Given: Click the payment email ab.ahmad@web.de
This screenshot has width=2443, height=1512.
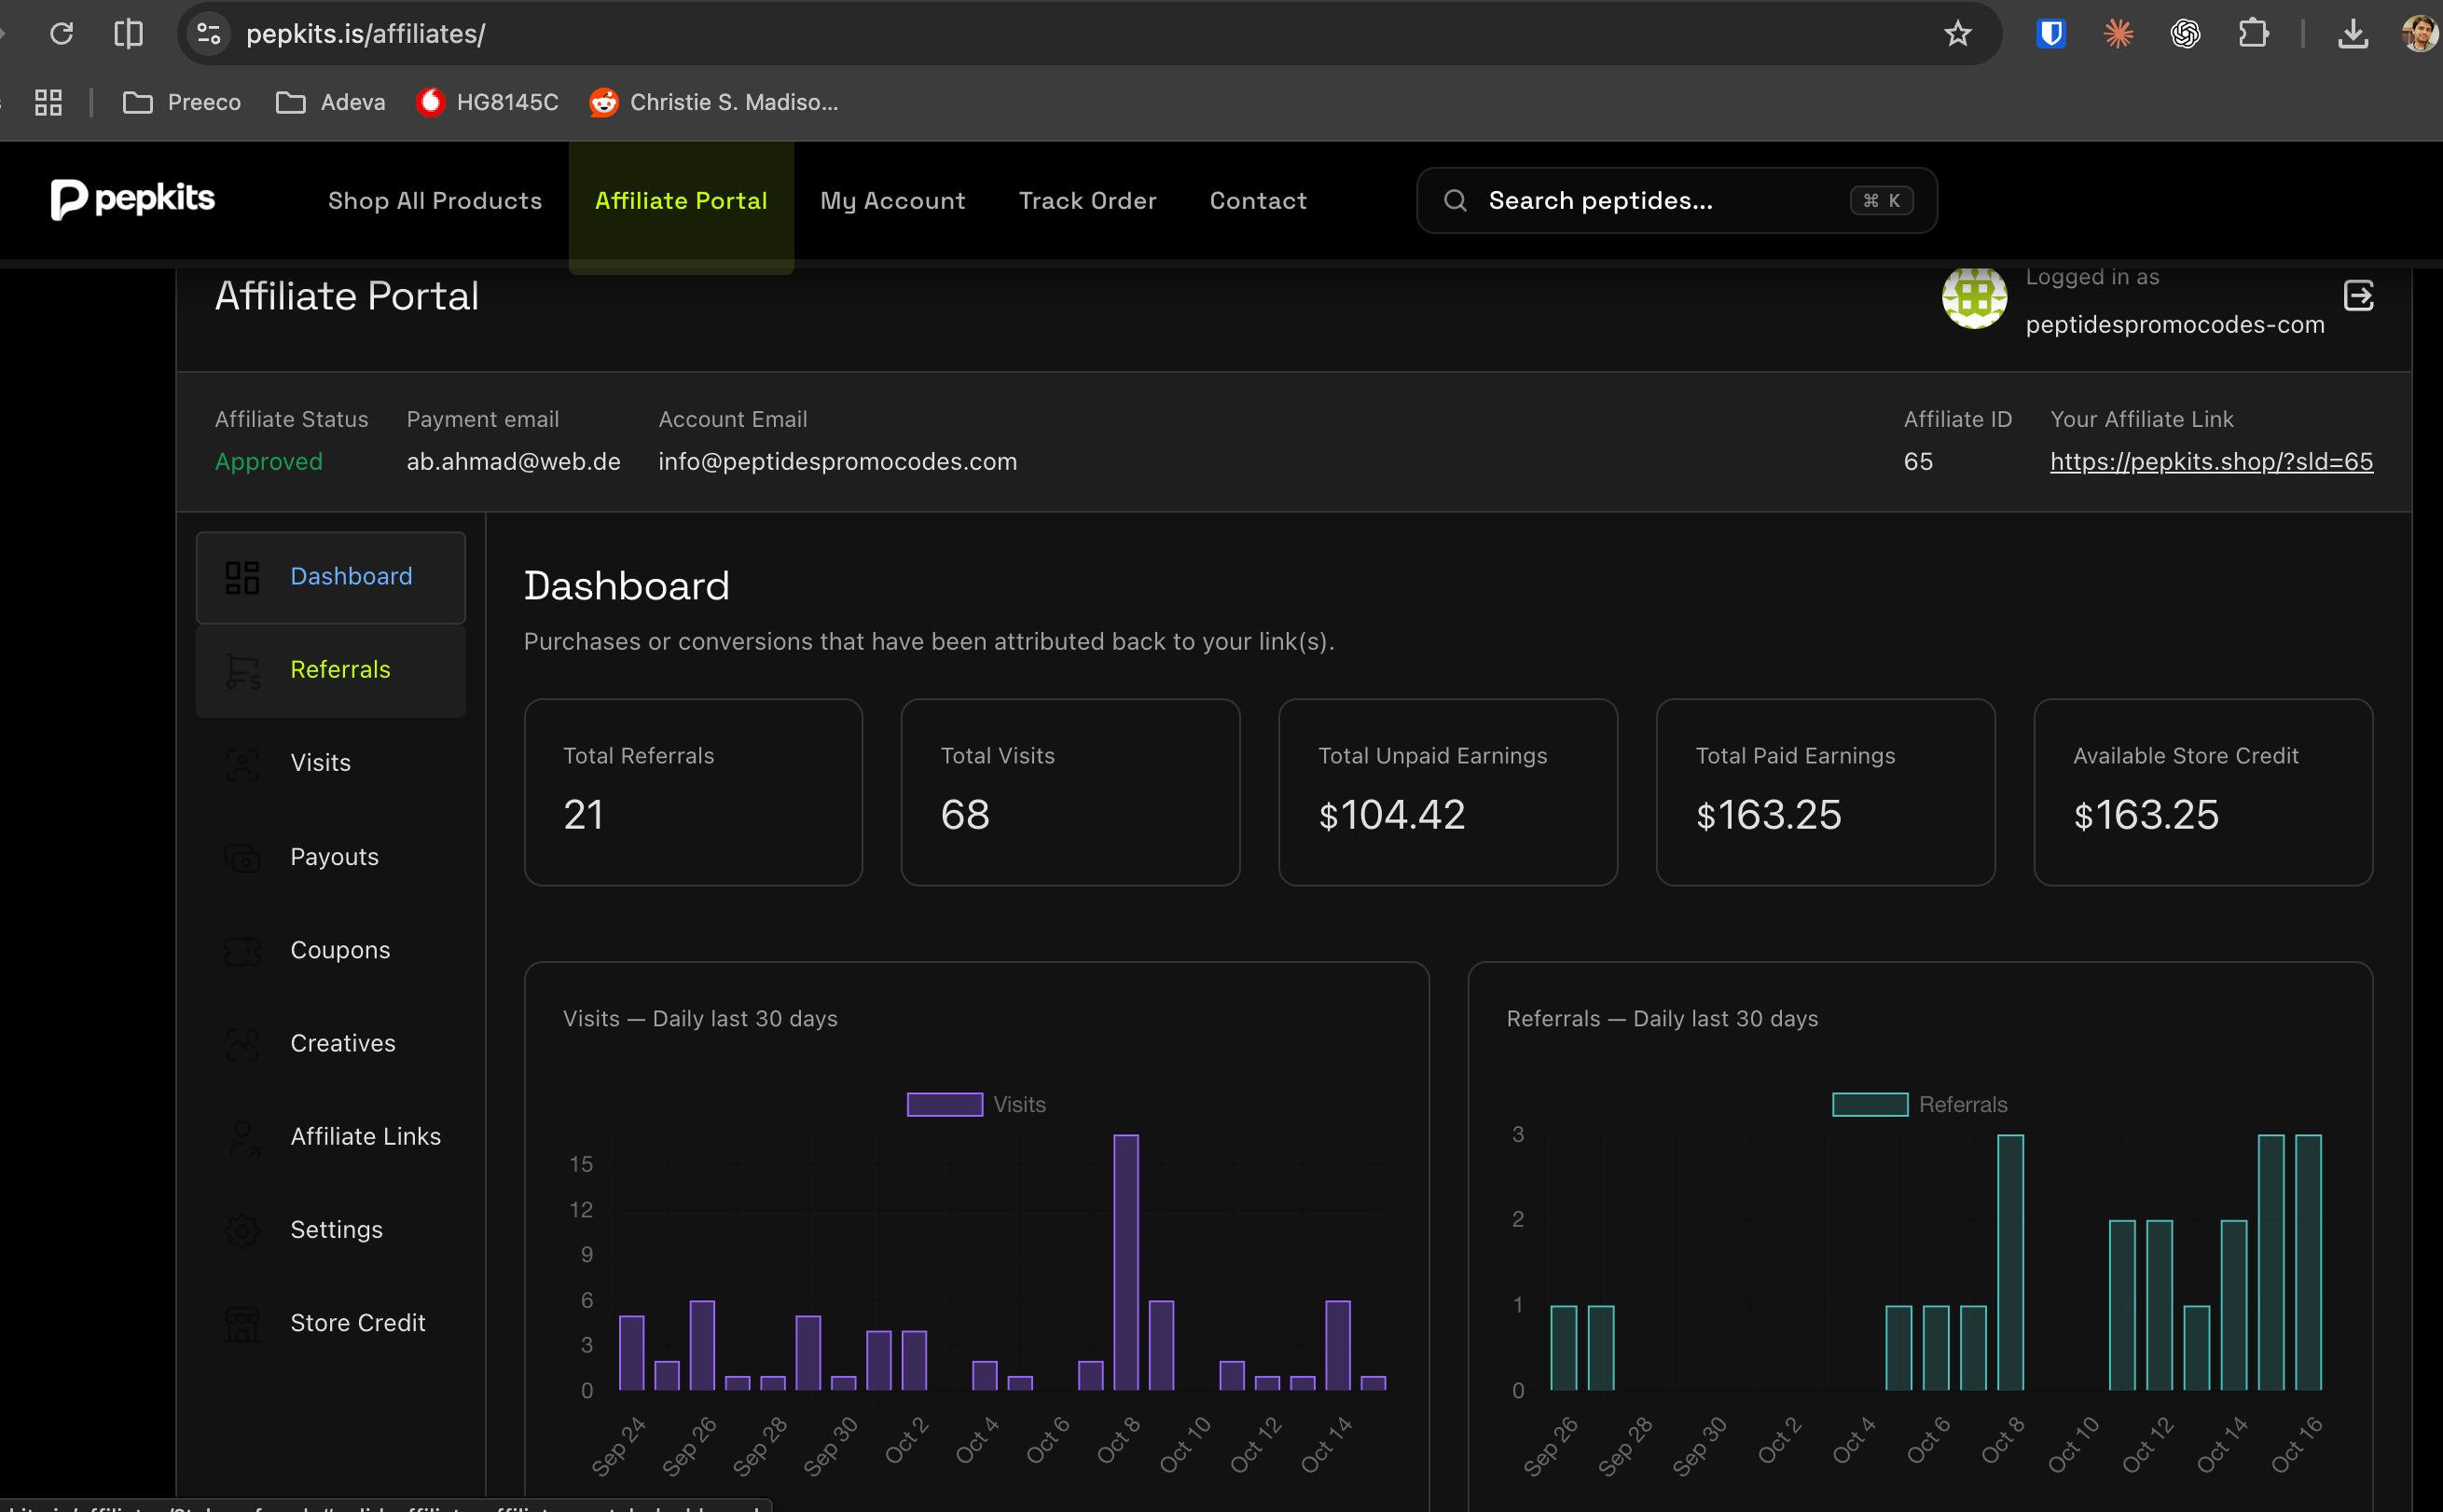Looking at the screenshot, I should point(513,461).
